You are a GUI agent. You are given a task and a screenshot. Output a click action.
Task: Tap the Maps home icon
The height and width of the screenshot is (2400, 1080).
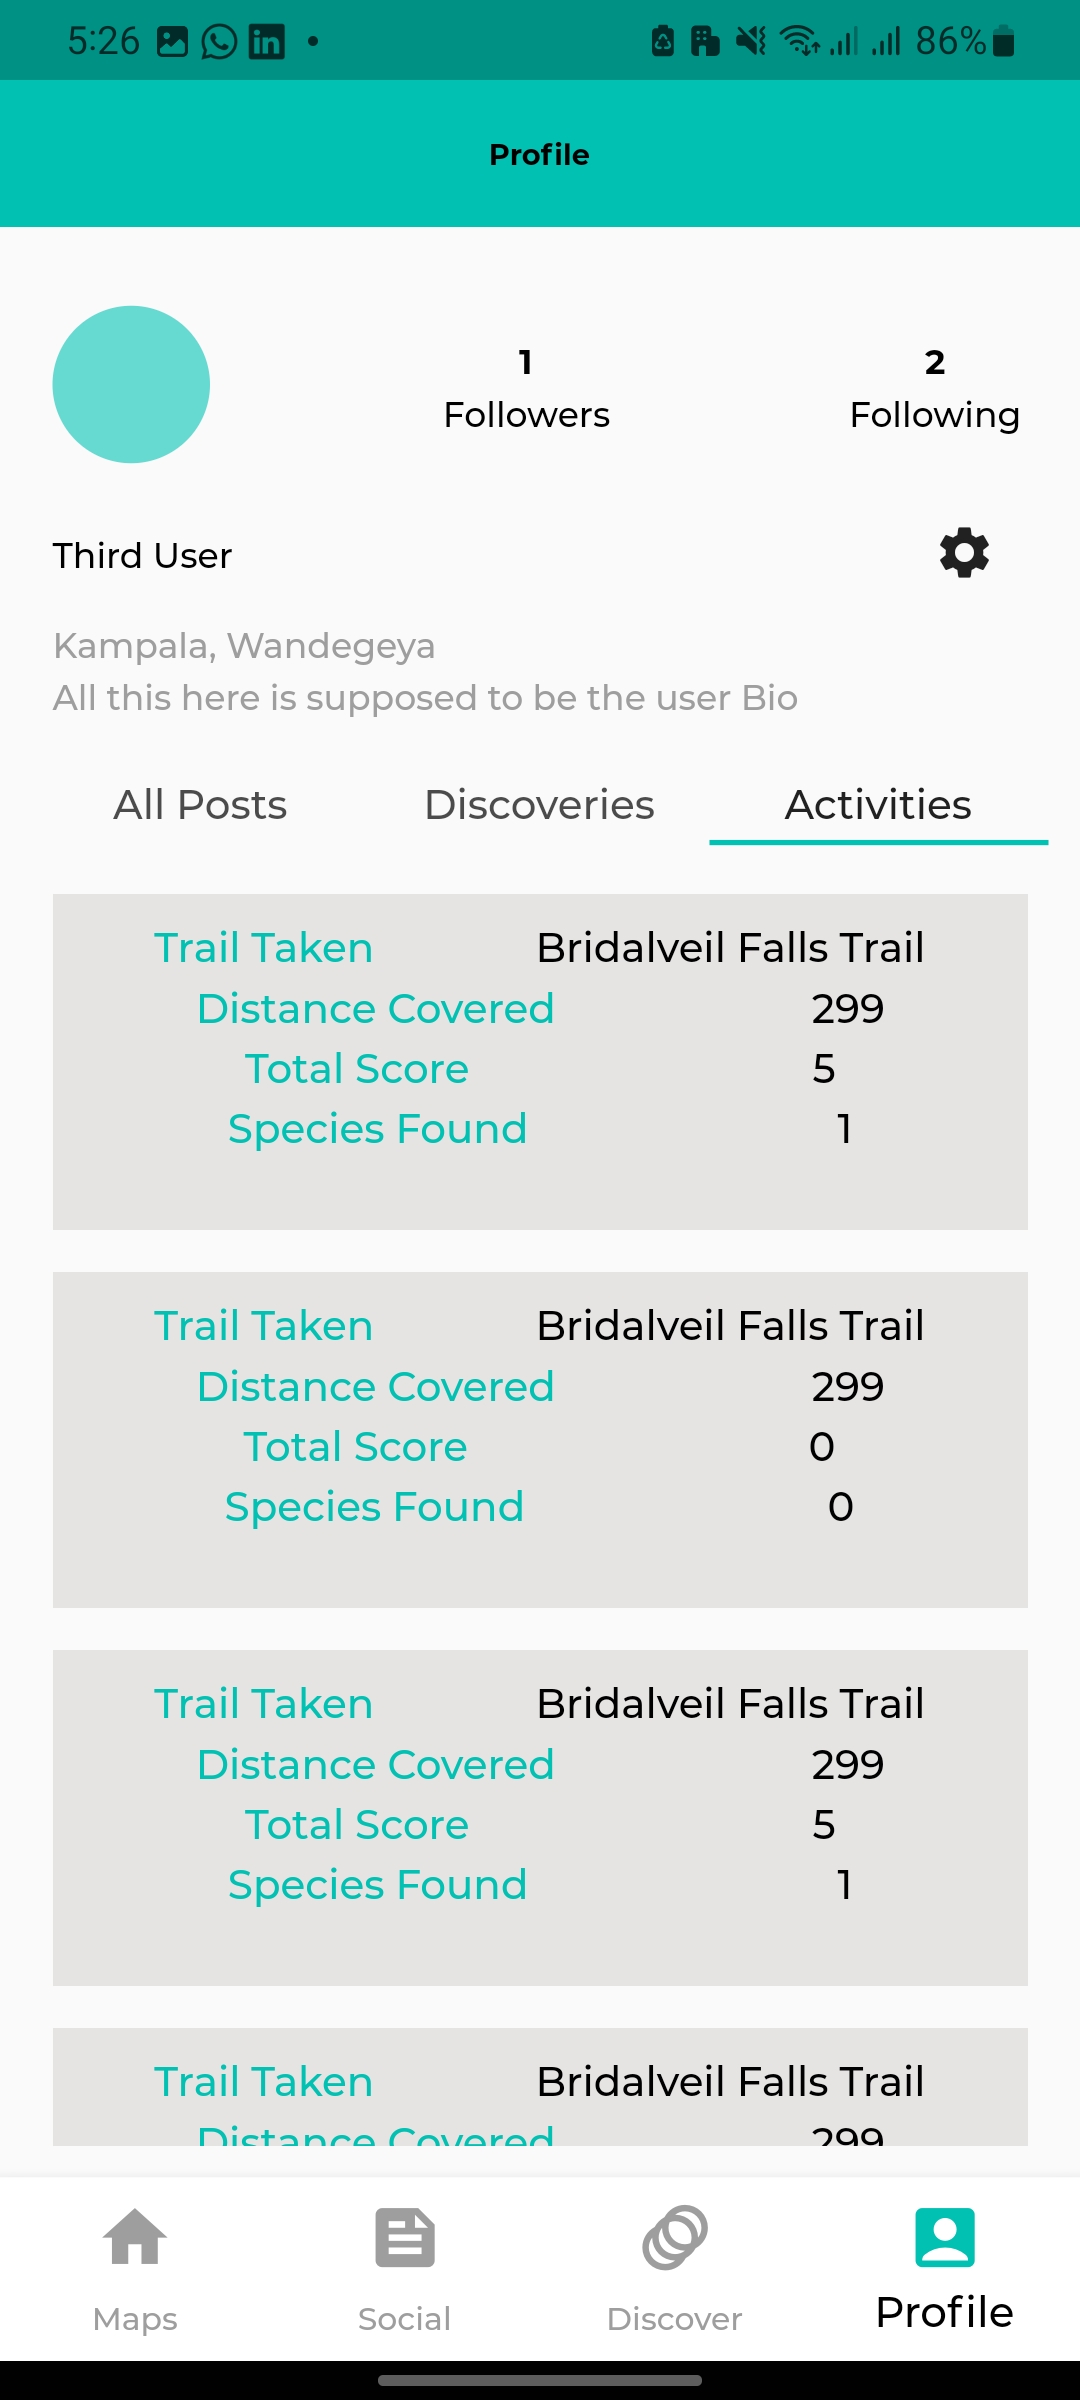135,2238
